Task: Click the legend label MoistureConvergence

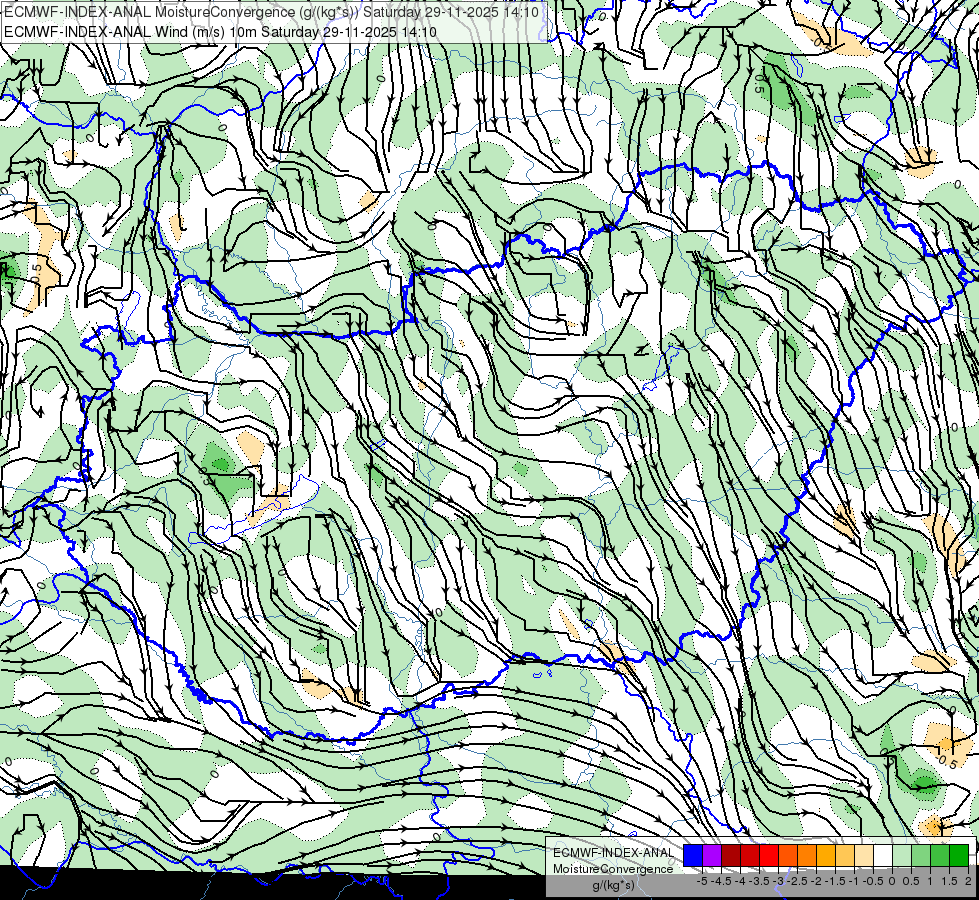Action: point(613,869)
